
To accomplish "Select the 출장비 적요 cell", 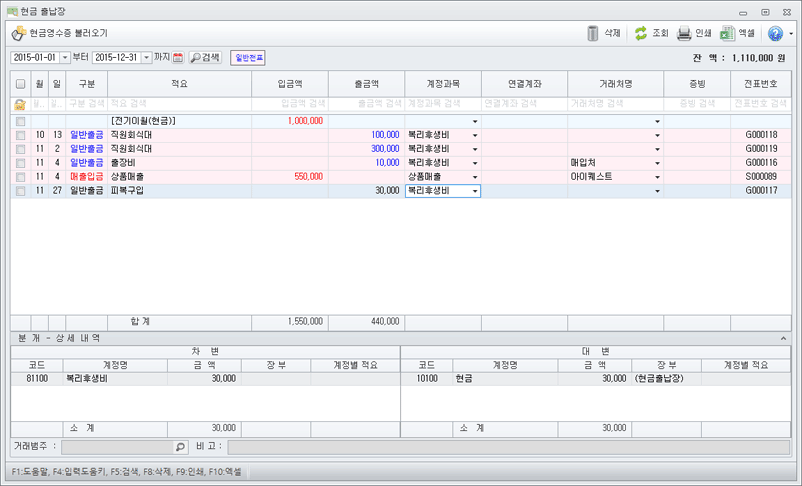I will 180,163.
